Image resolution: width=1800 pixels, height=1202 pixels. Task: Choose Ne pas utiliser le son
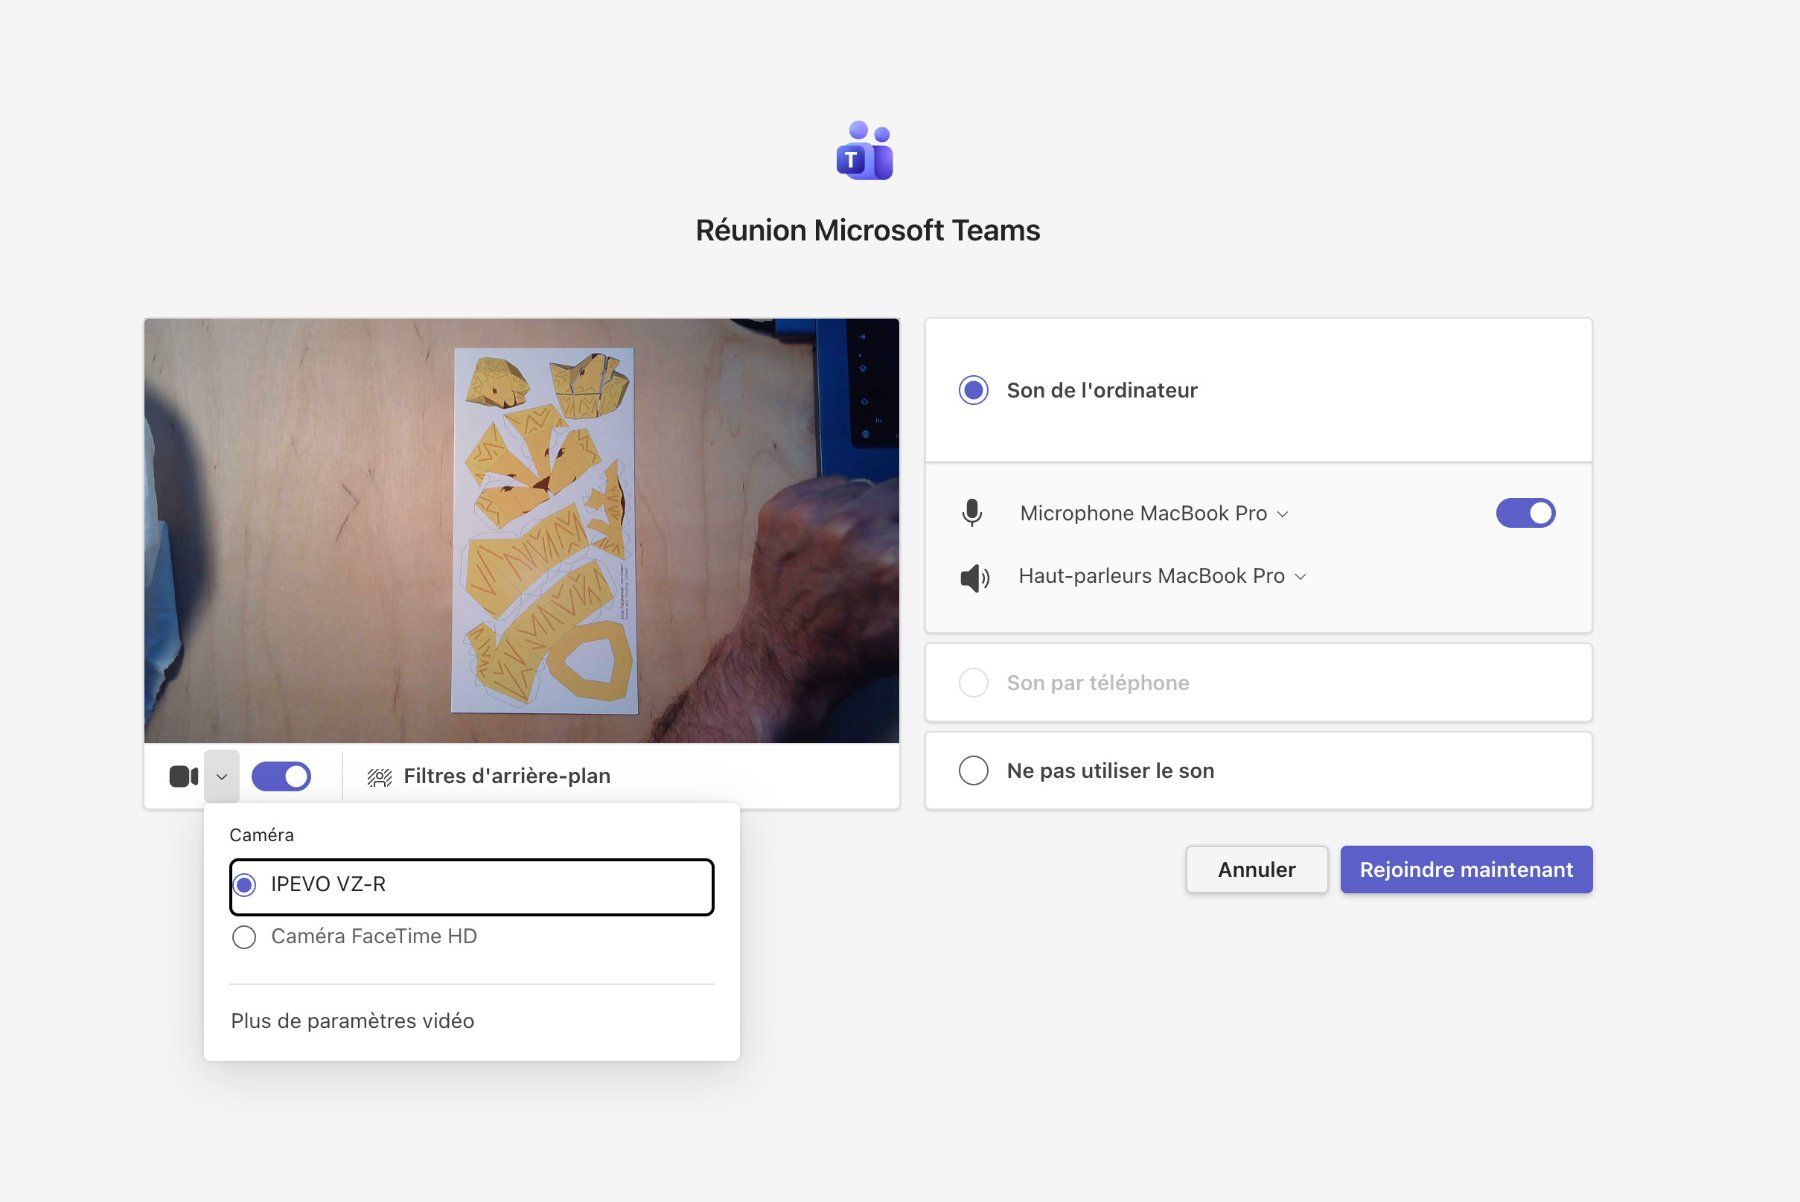coord(974,771)
